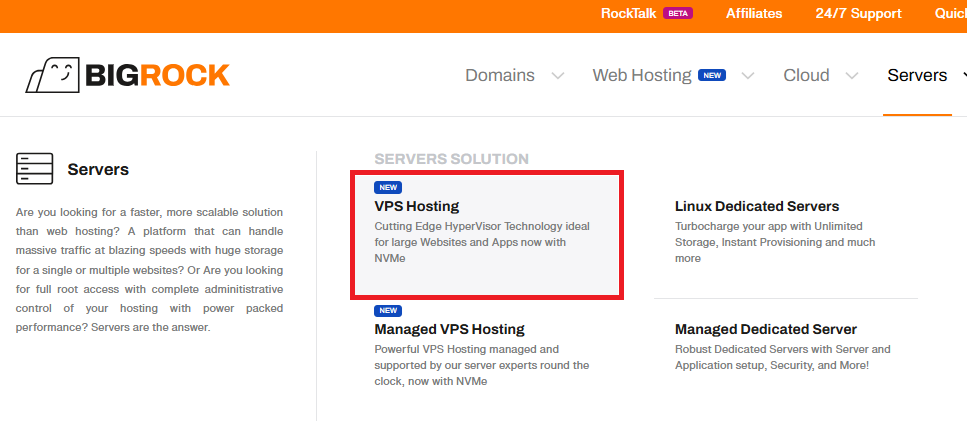Click the 'Are you looking for a faster' paragraph
967x443 pixels.
click(x=149, y=270)
